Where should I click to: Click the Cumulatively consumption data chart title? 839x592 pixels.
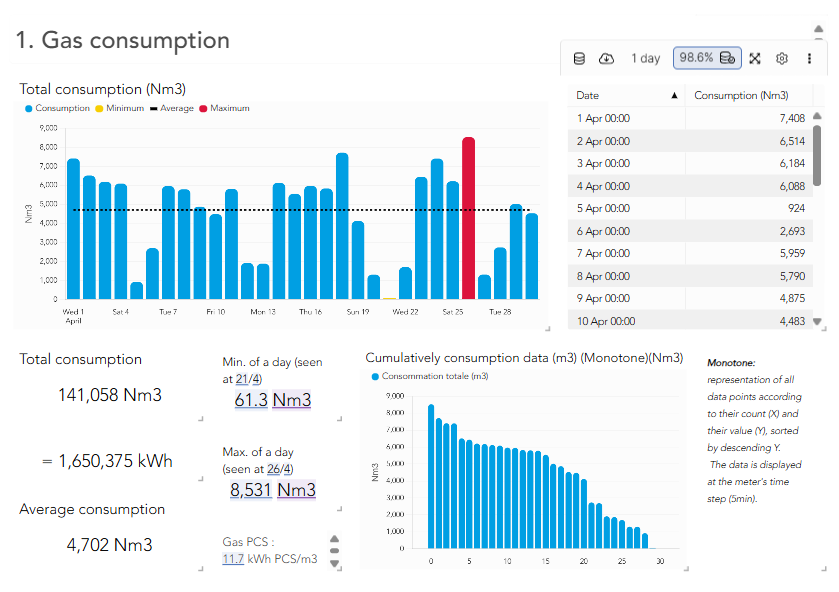(524, 358)
